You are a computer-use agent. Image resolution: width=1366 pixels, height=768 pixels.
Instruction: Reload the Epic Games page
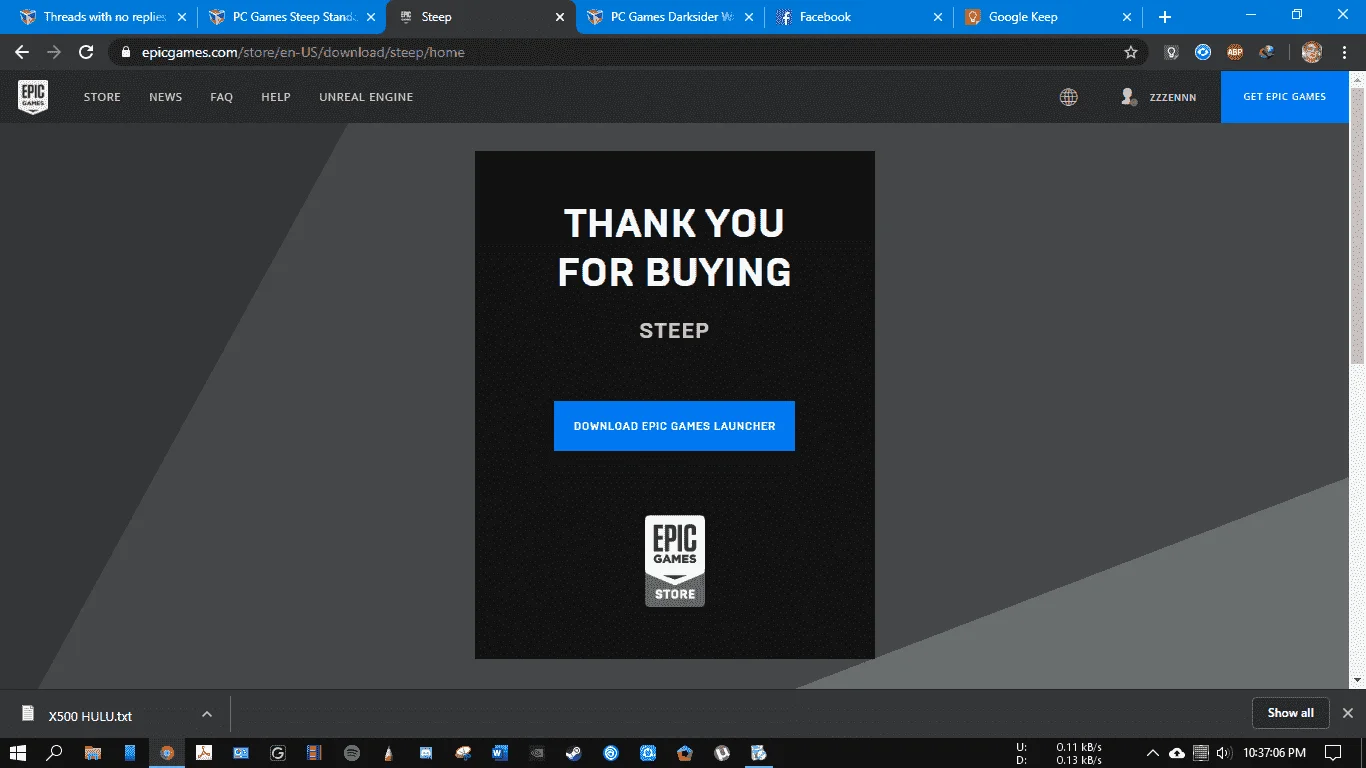(86, 52)
